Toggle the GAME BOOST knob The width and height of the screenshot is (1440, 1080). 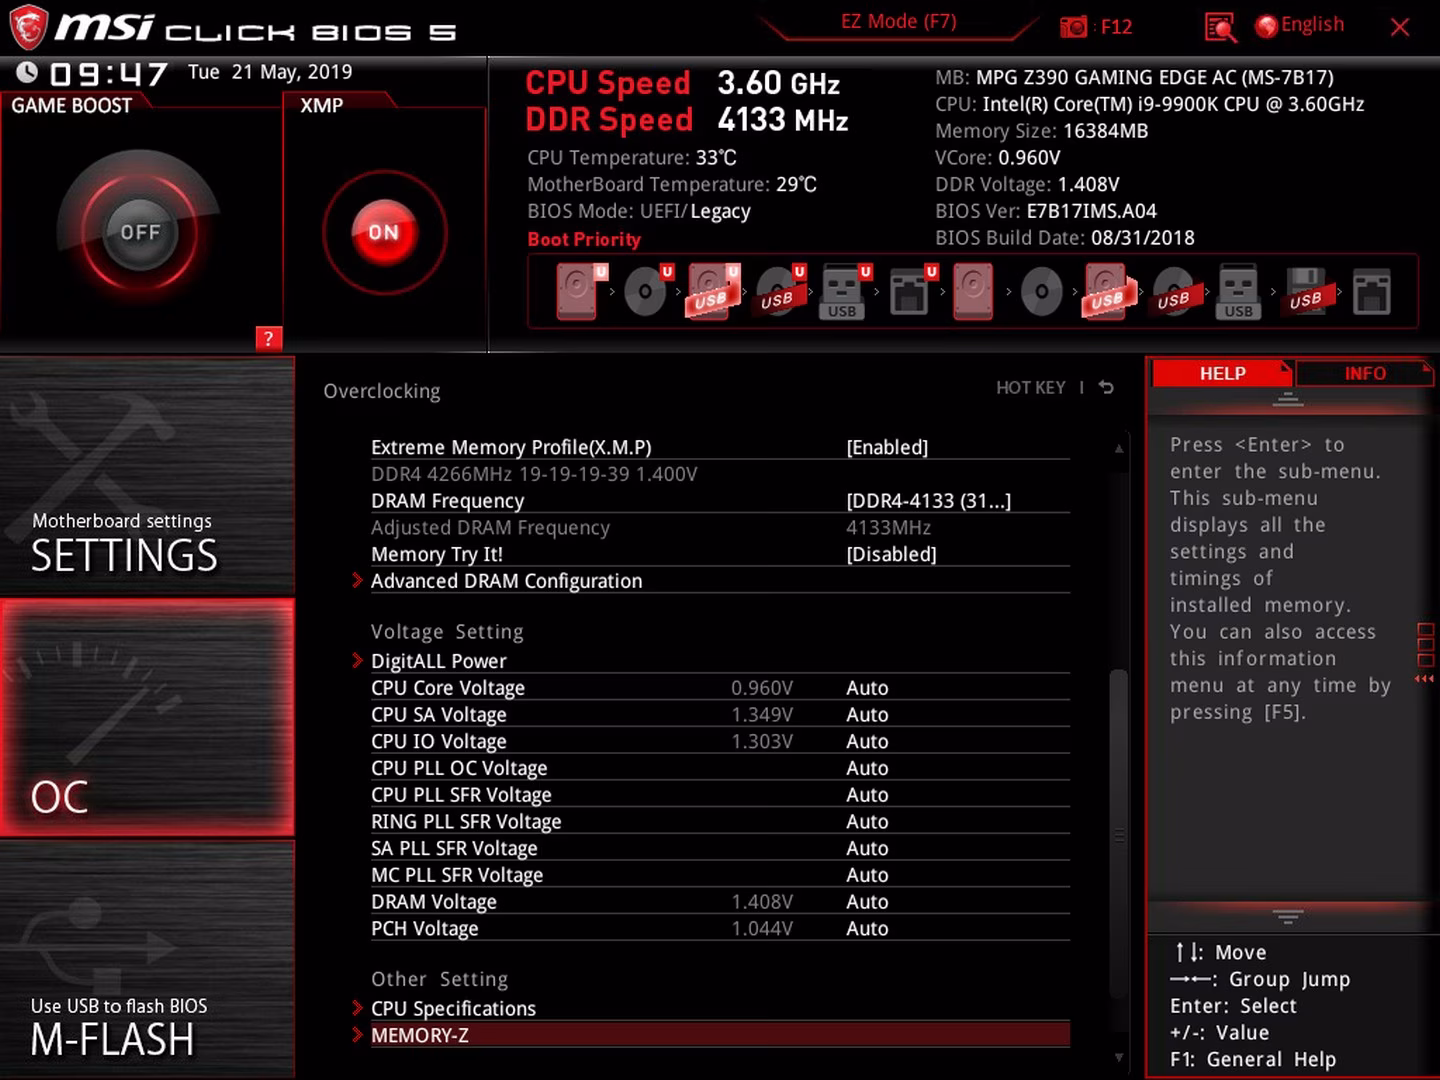point(140,233)
